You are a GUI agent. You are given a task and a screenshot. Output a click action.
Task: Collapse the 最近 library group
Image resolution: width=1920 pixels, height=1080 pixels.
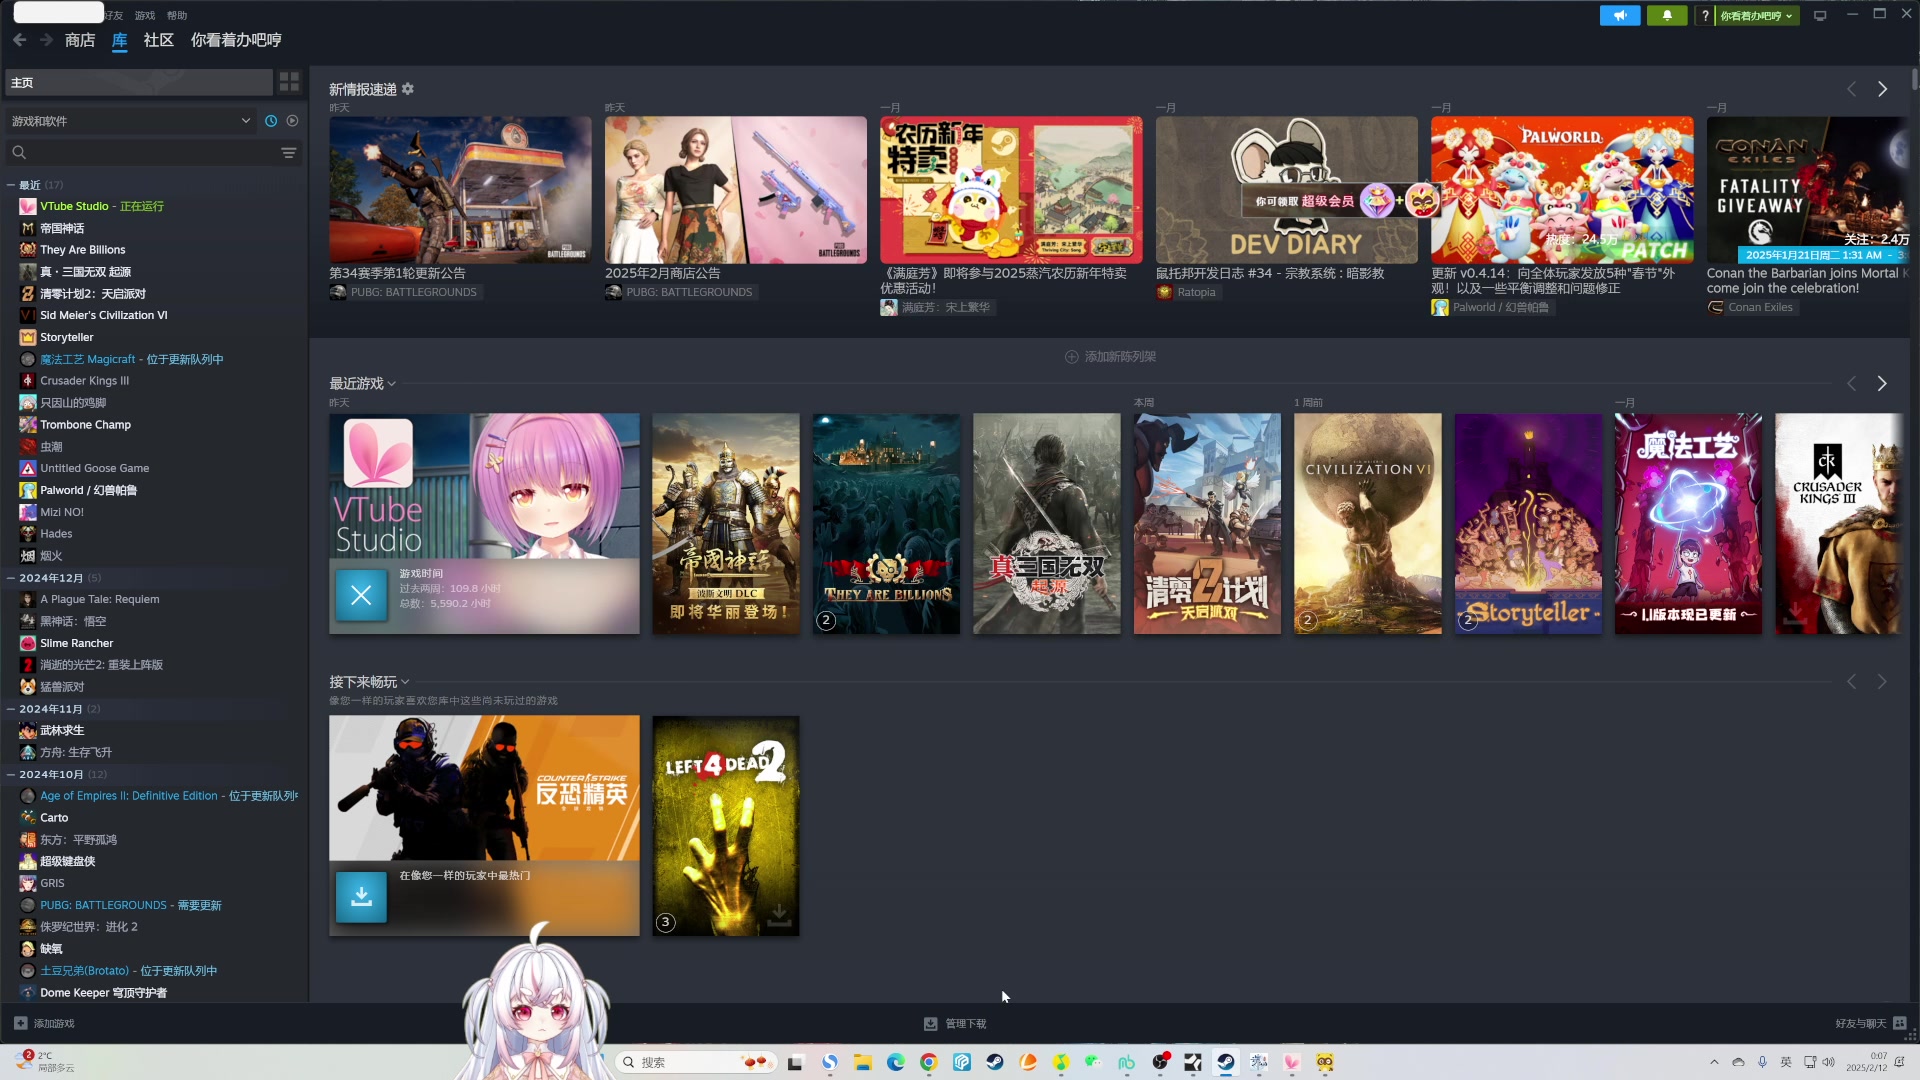[x=11, y=185]
